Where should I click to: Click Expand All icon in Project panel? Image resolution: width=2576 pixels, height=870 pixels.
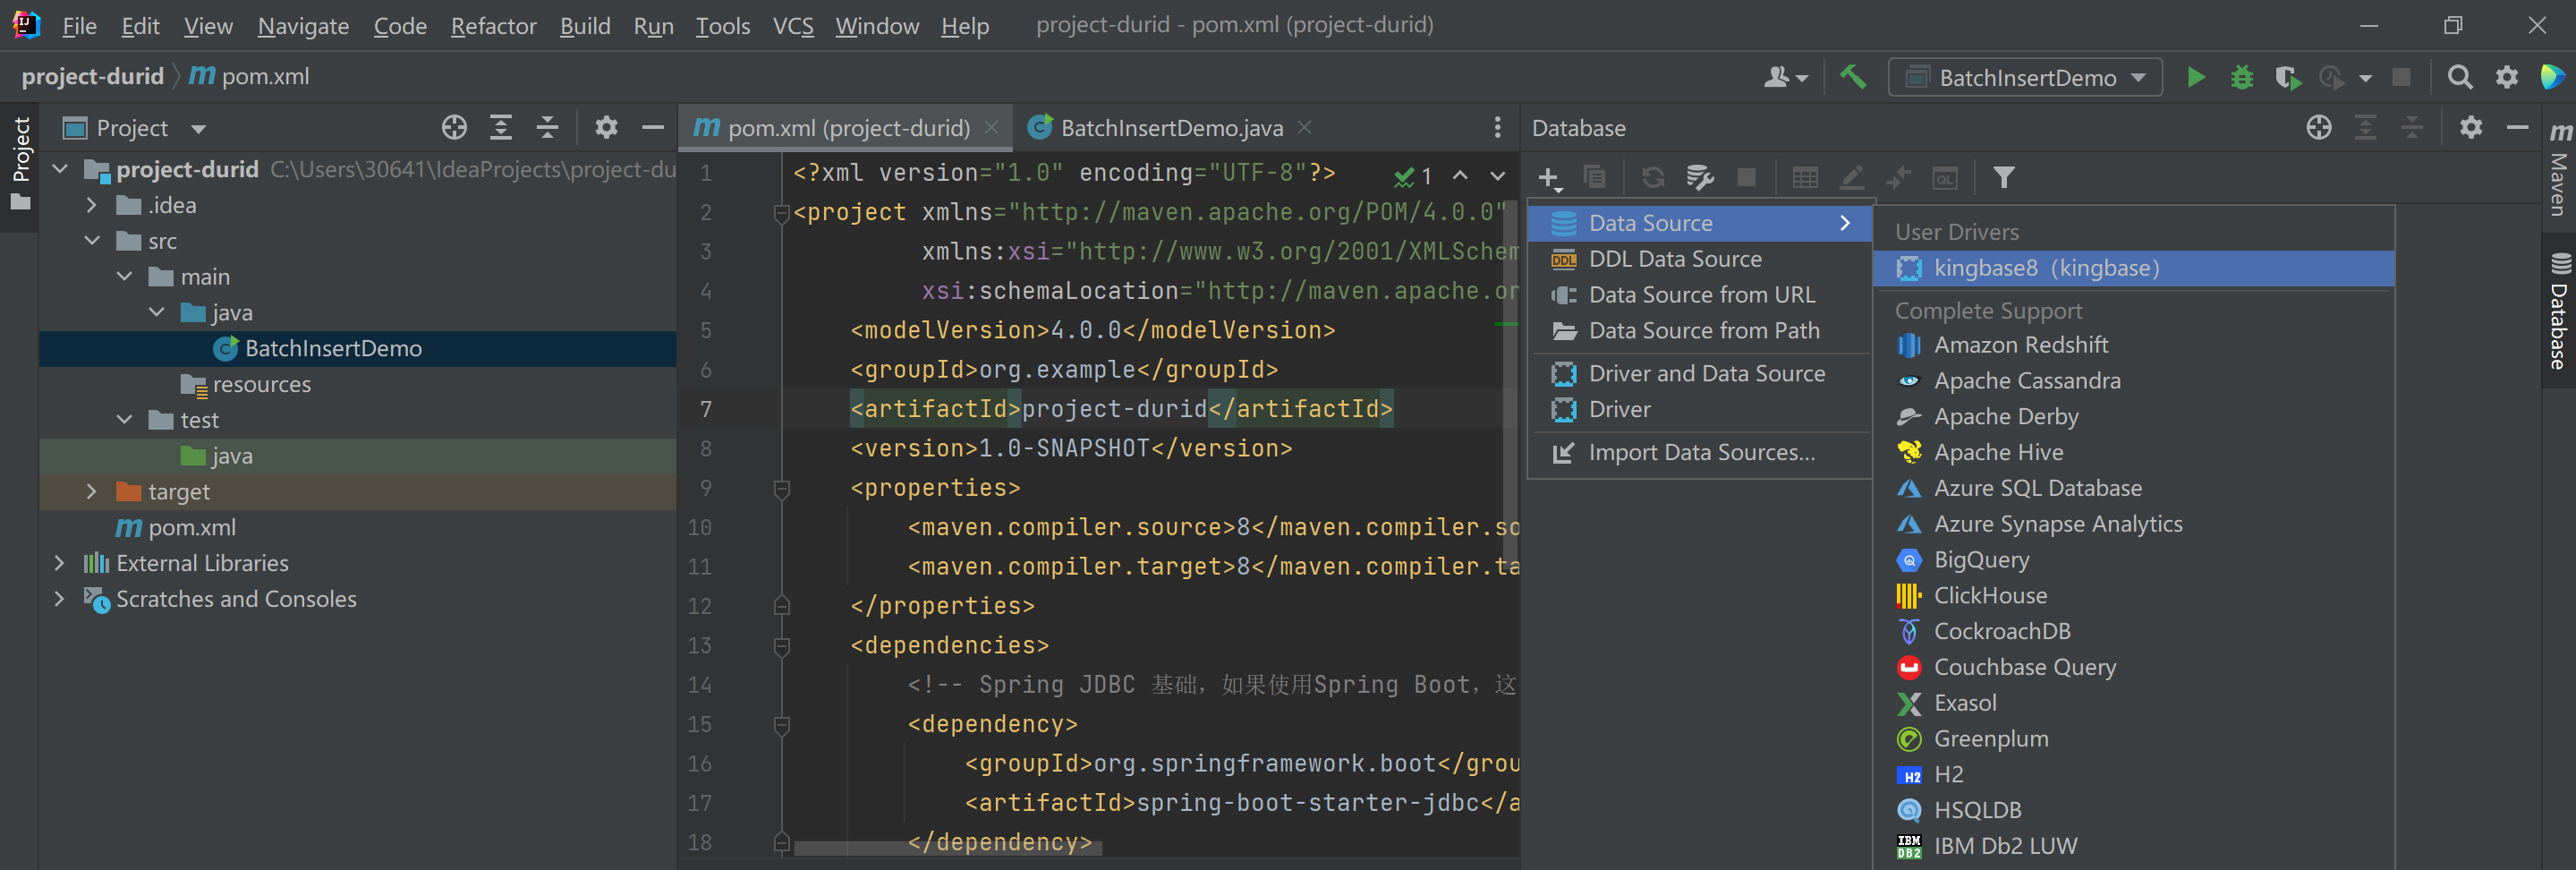tap(501, 128)
